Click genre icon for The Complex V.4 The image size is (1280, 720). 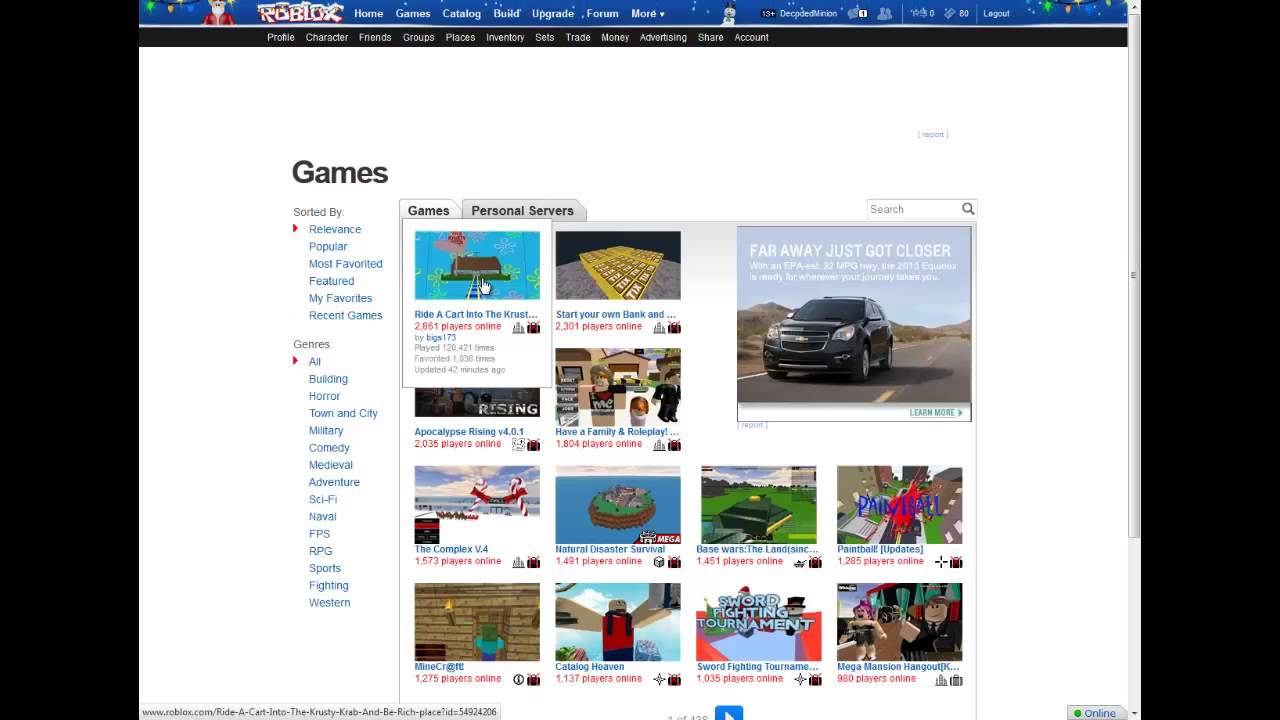click(518, 562)
